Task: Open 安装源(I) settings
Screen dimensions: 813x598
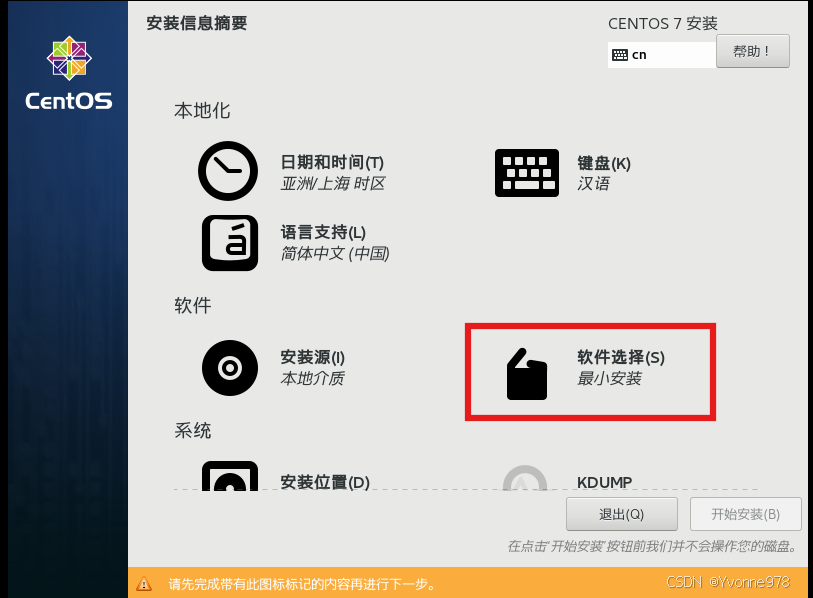Action: click(x=313, y=357)
